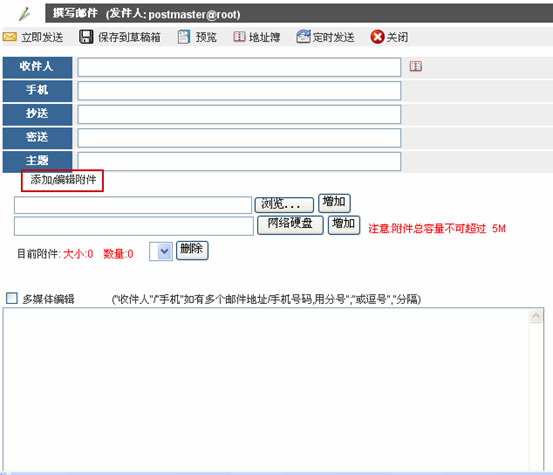The image size is (553, 475).
Task: Open address book icon beside 收件人 field
Action: coord(415,66)
